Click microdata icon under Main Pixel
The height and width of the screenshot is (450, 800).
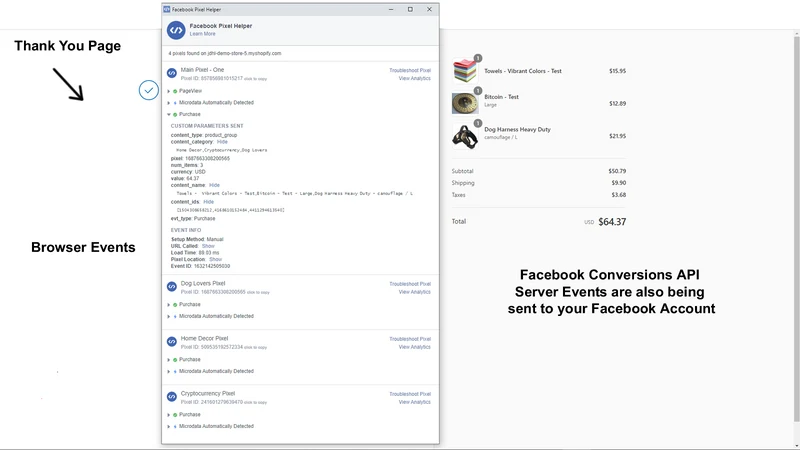[175, 103]
